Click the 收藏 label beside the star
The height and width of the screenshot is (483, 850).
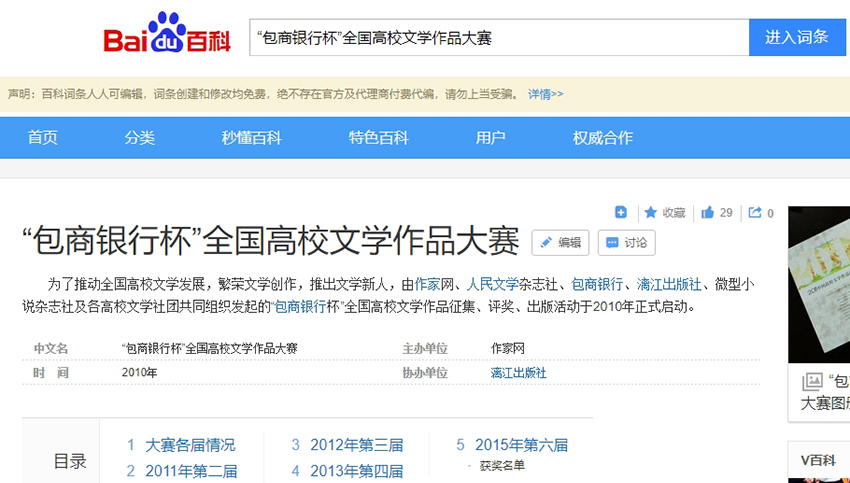coord(674,213)
